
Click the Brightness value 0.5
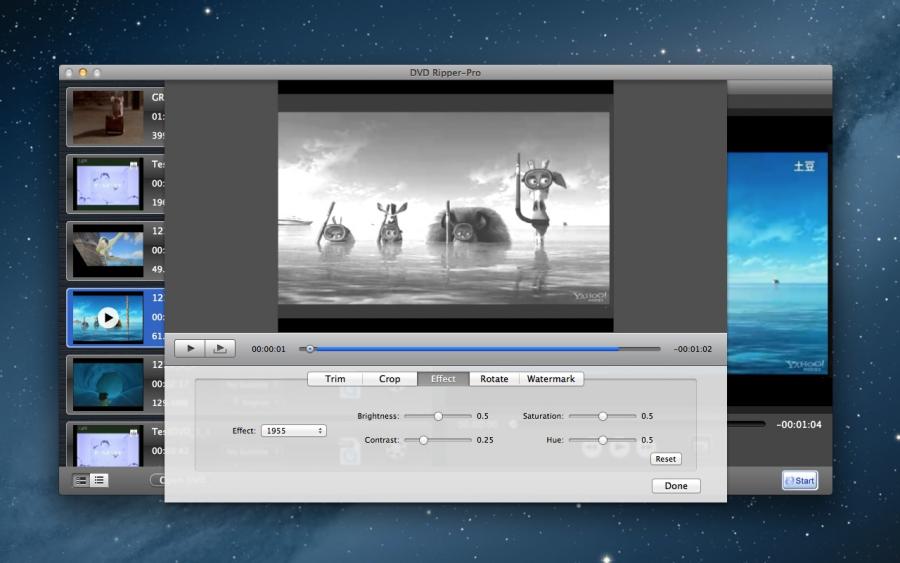click(482, 416)
